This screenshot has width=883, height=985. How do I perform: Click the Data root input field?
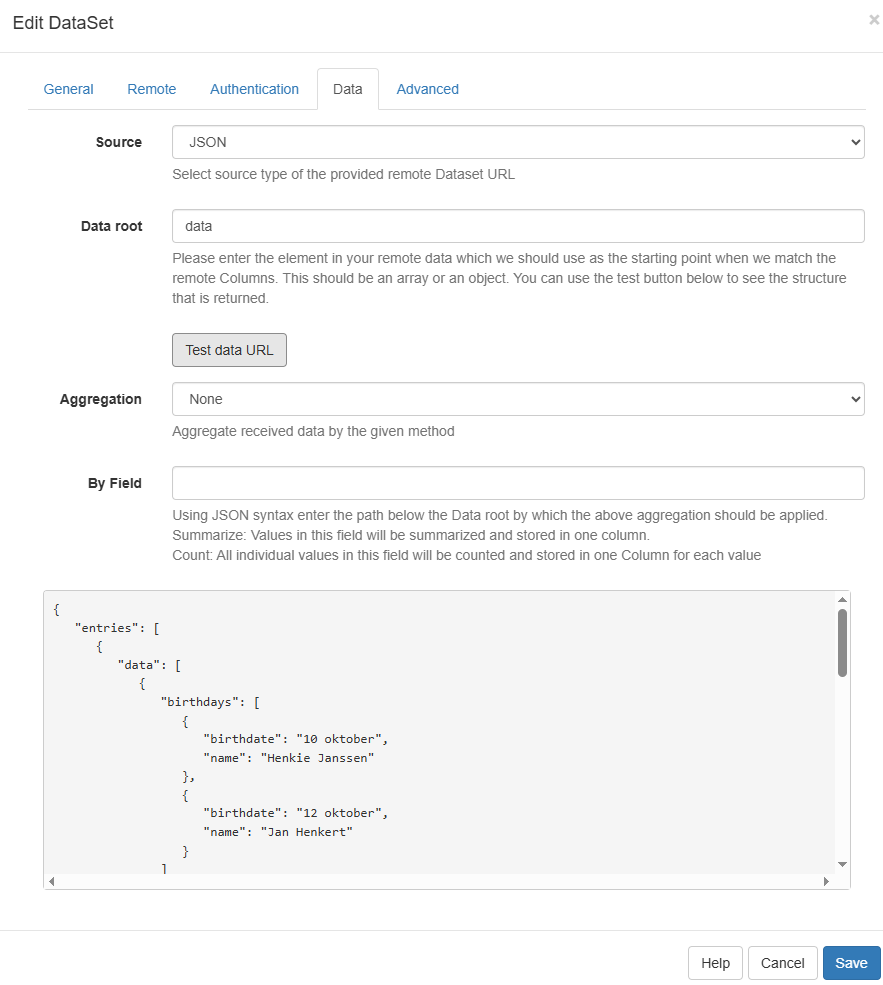517,226
